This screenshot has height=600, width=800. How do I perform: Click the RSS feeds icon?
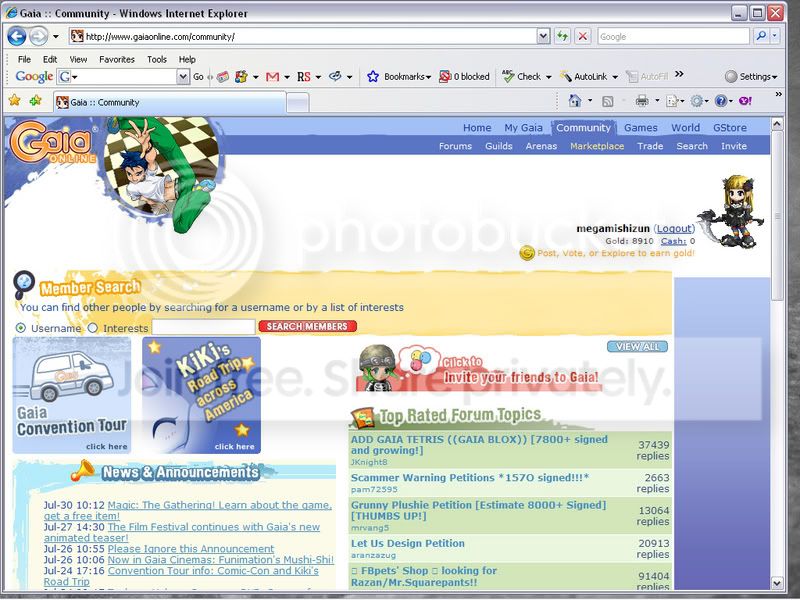coord(608,102)
